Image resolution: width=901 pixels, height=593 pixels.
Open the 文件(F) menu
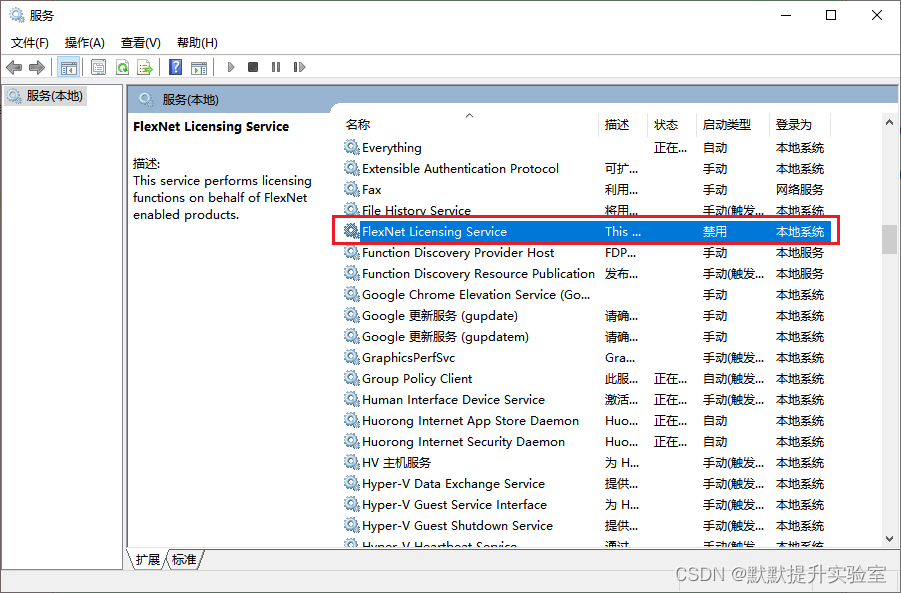[x=30, y=43]
